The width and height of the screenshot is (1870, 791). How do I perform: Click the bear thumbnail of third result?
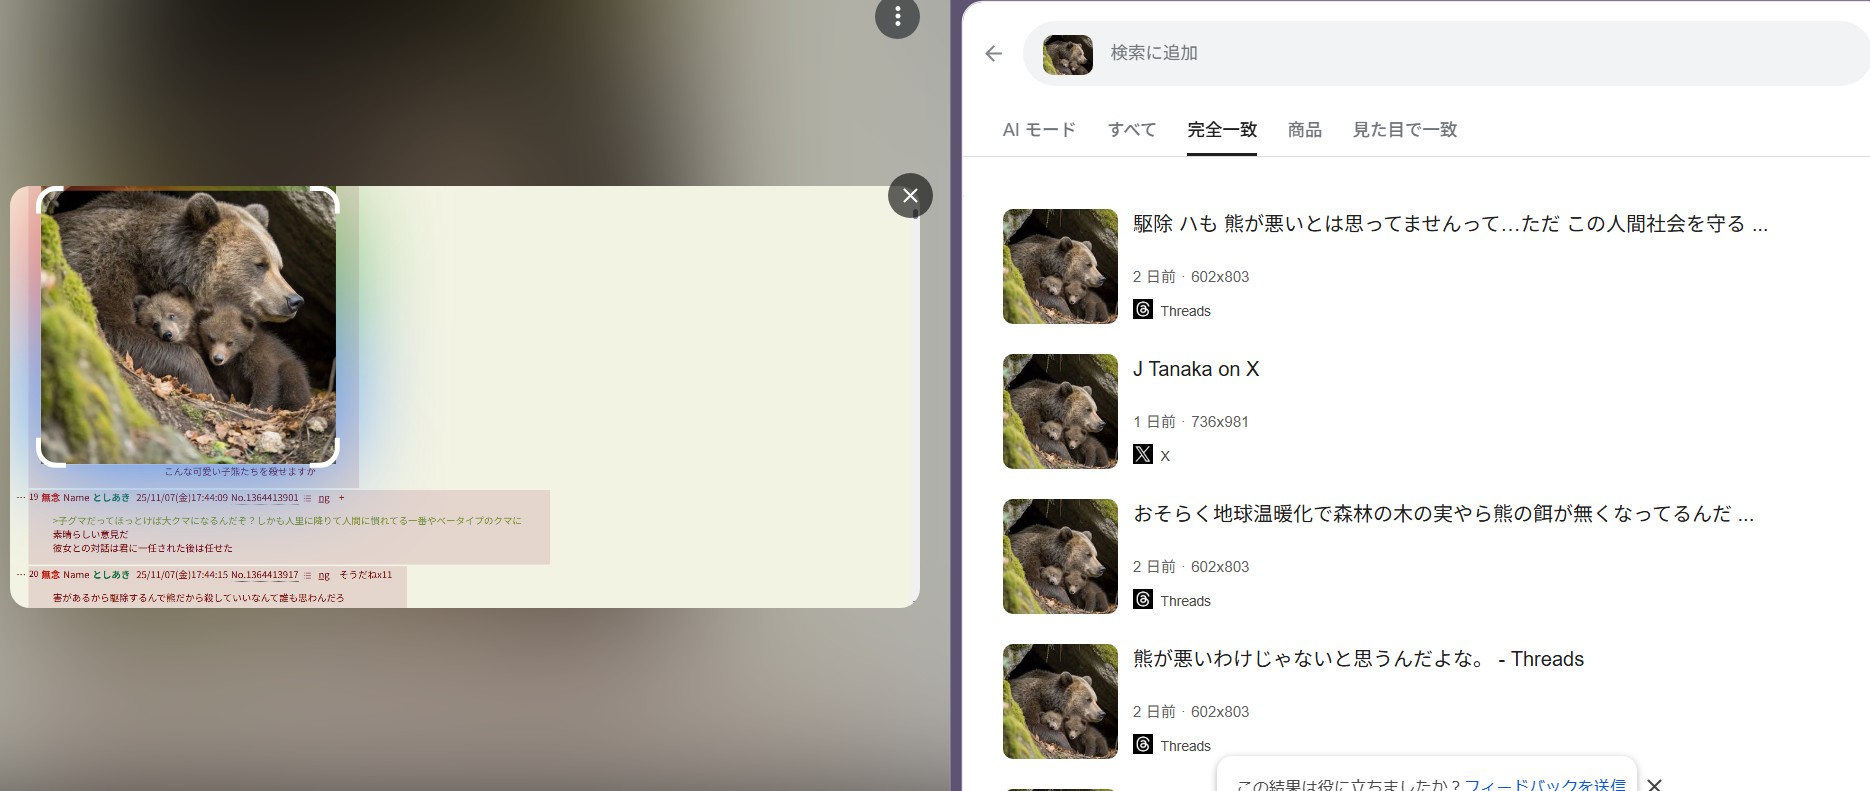pos(1060,556)
